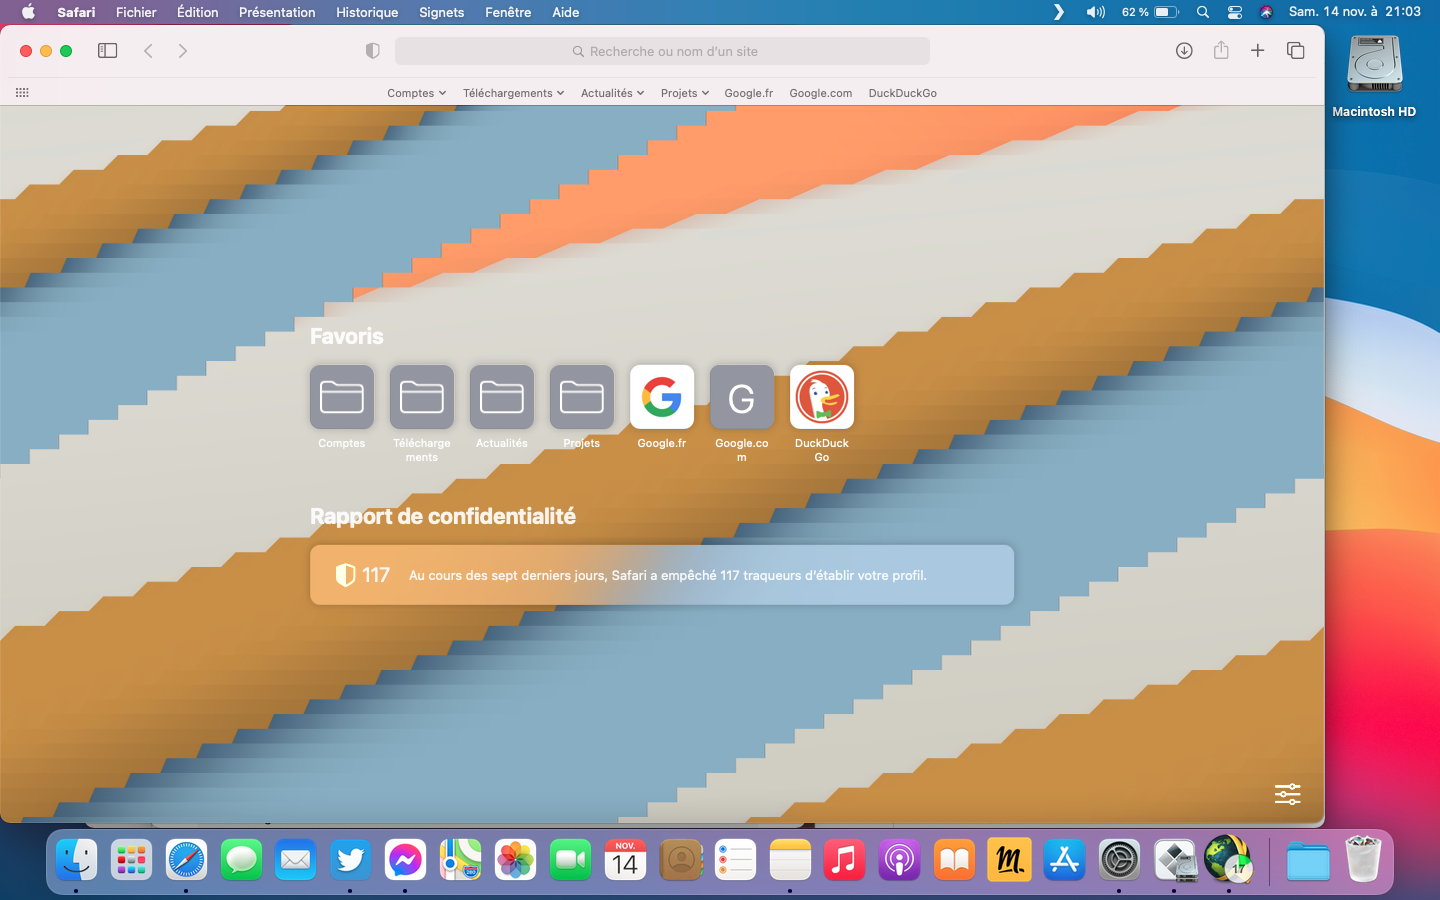This screenshot has width=1440, height=900.
Task: Open Calendar from the Dock
Action: 625,859
